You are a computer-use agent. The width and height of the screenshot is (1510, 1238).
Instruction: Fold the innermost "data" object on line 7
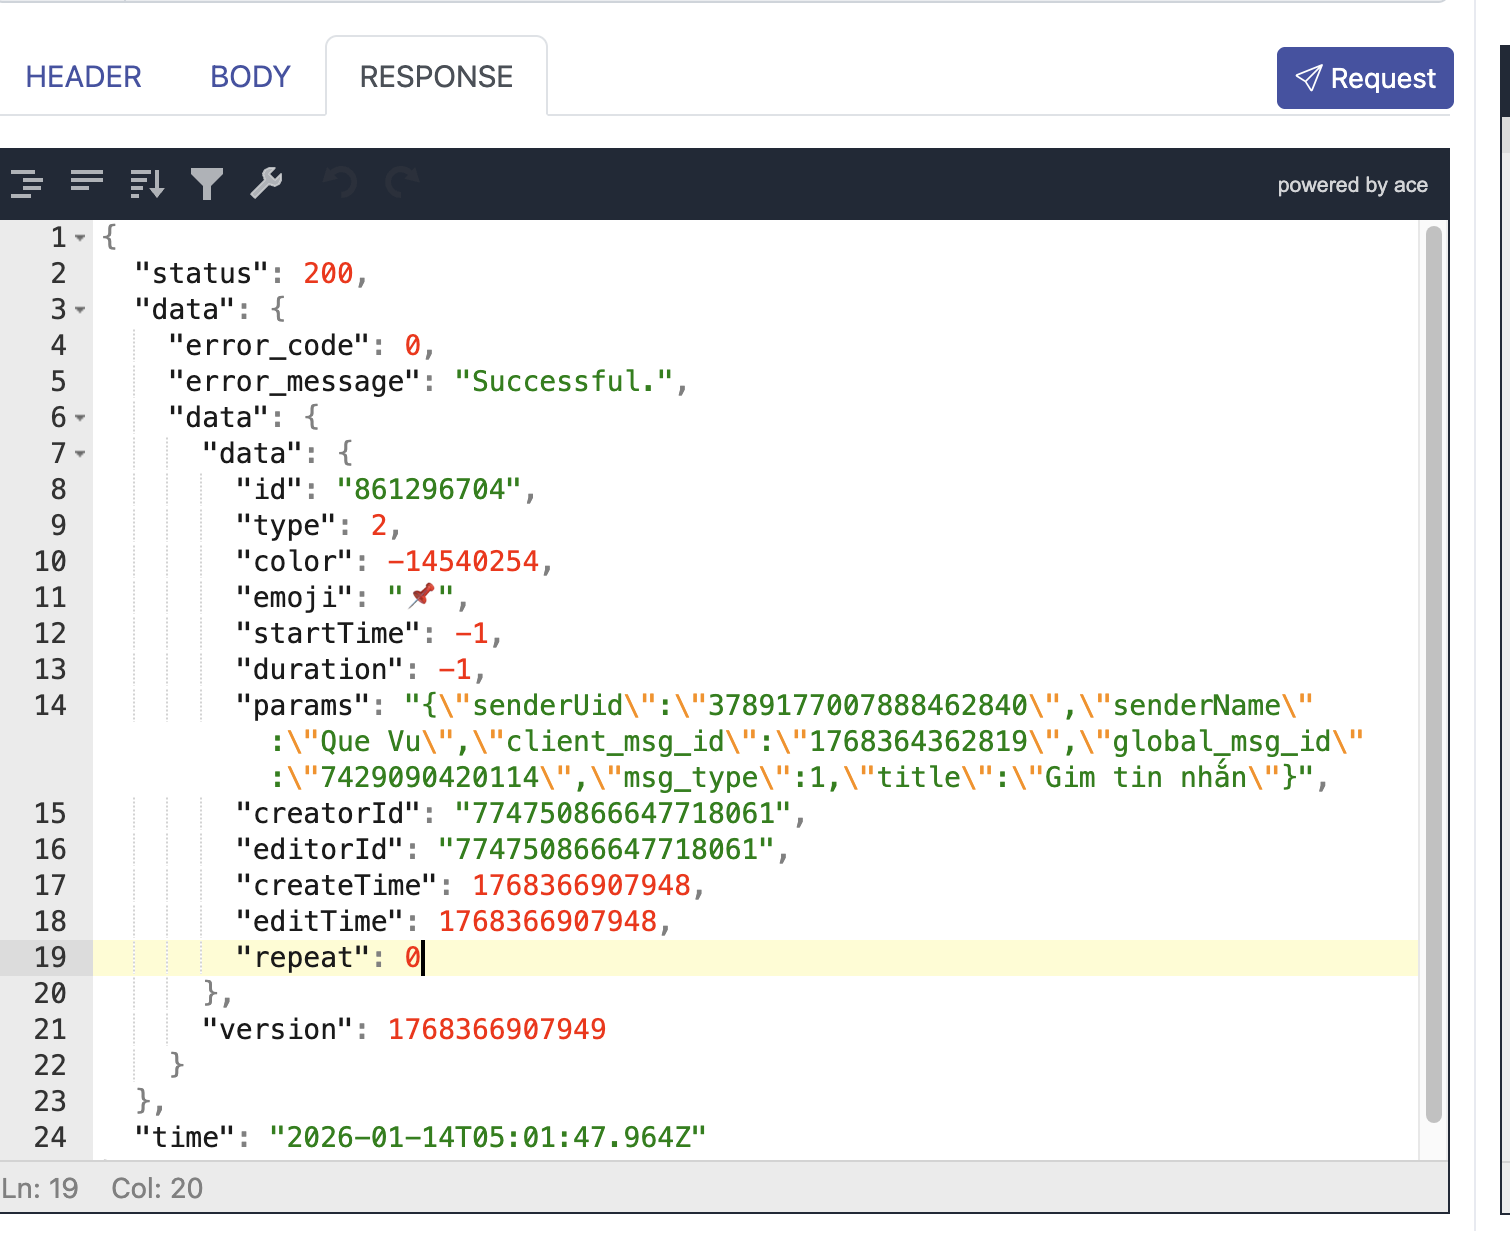[x=80, y=454]
